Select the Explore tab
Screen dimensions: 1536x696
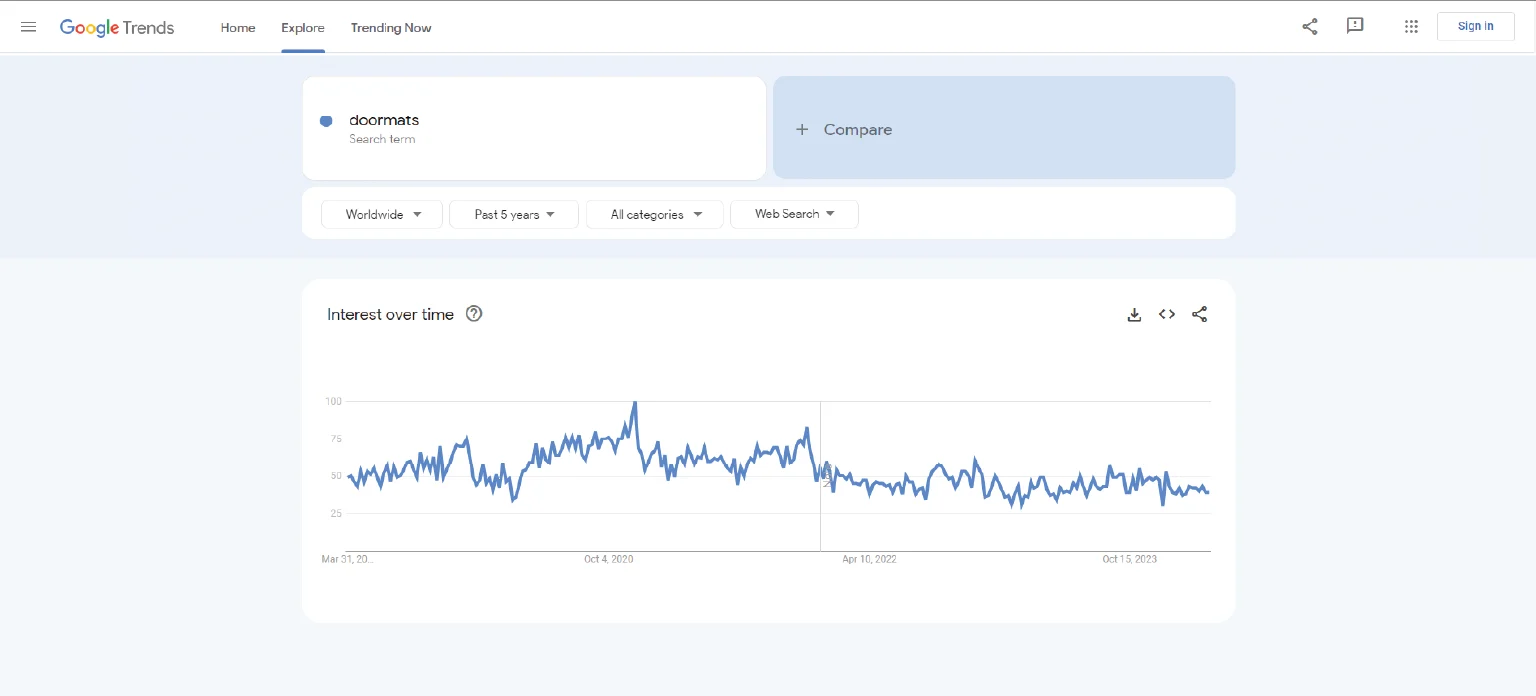(x=303, y=28)
